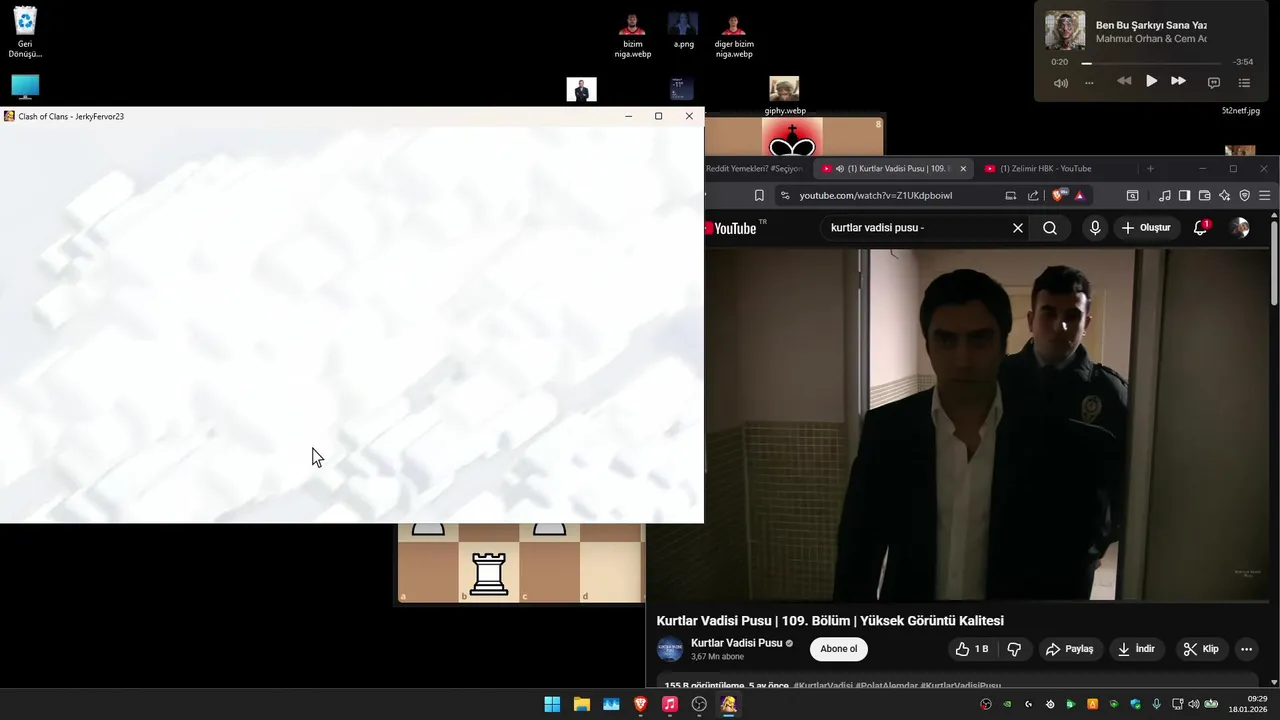Viewport: 1280px width, 720px height.
Task: Play the song in the mini music player
Action: tap(1151, 82)
